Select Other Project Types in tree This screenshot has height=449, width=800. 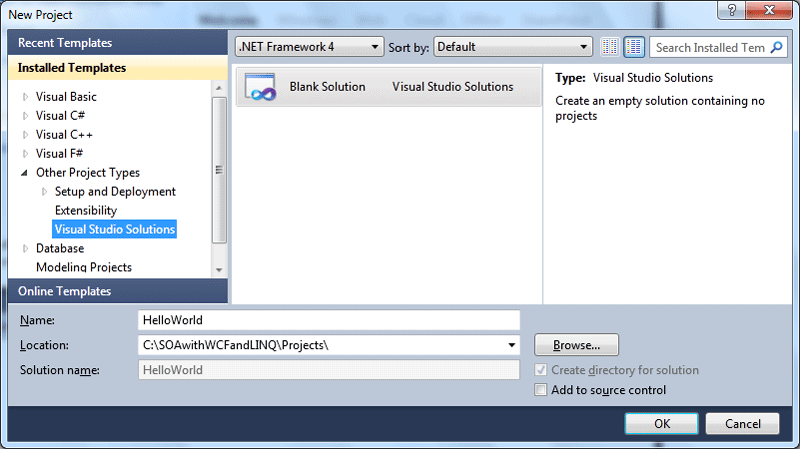pos(88,173)
